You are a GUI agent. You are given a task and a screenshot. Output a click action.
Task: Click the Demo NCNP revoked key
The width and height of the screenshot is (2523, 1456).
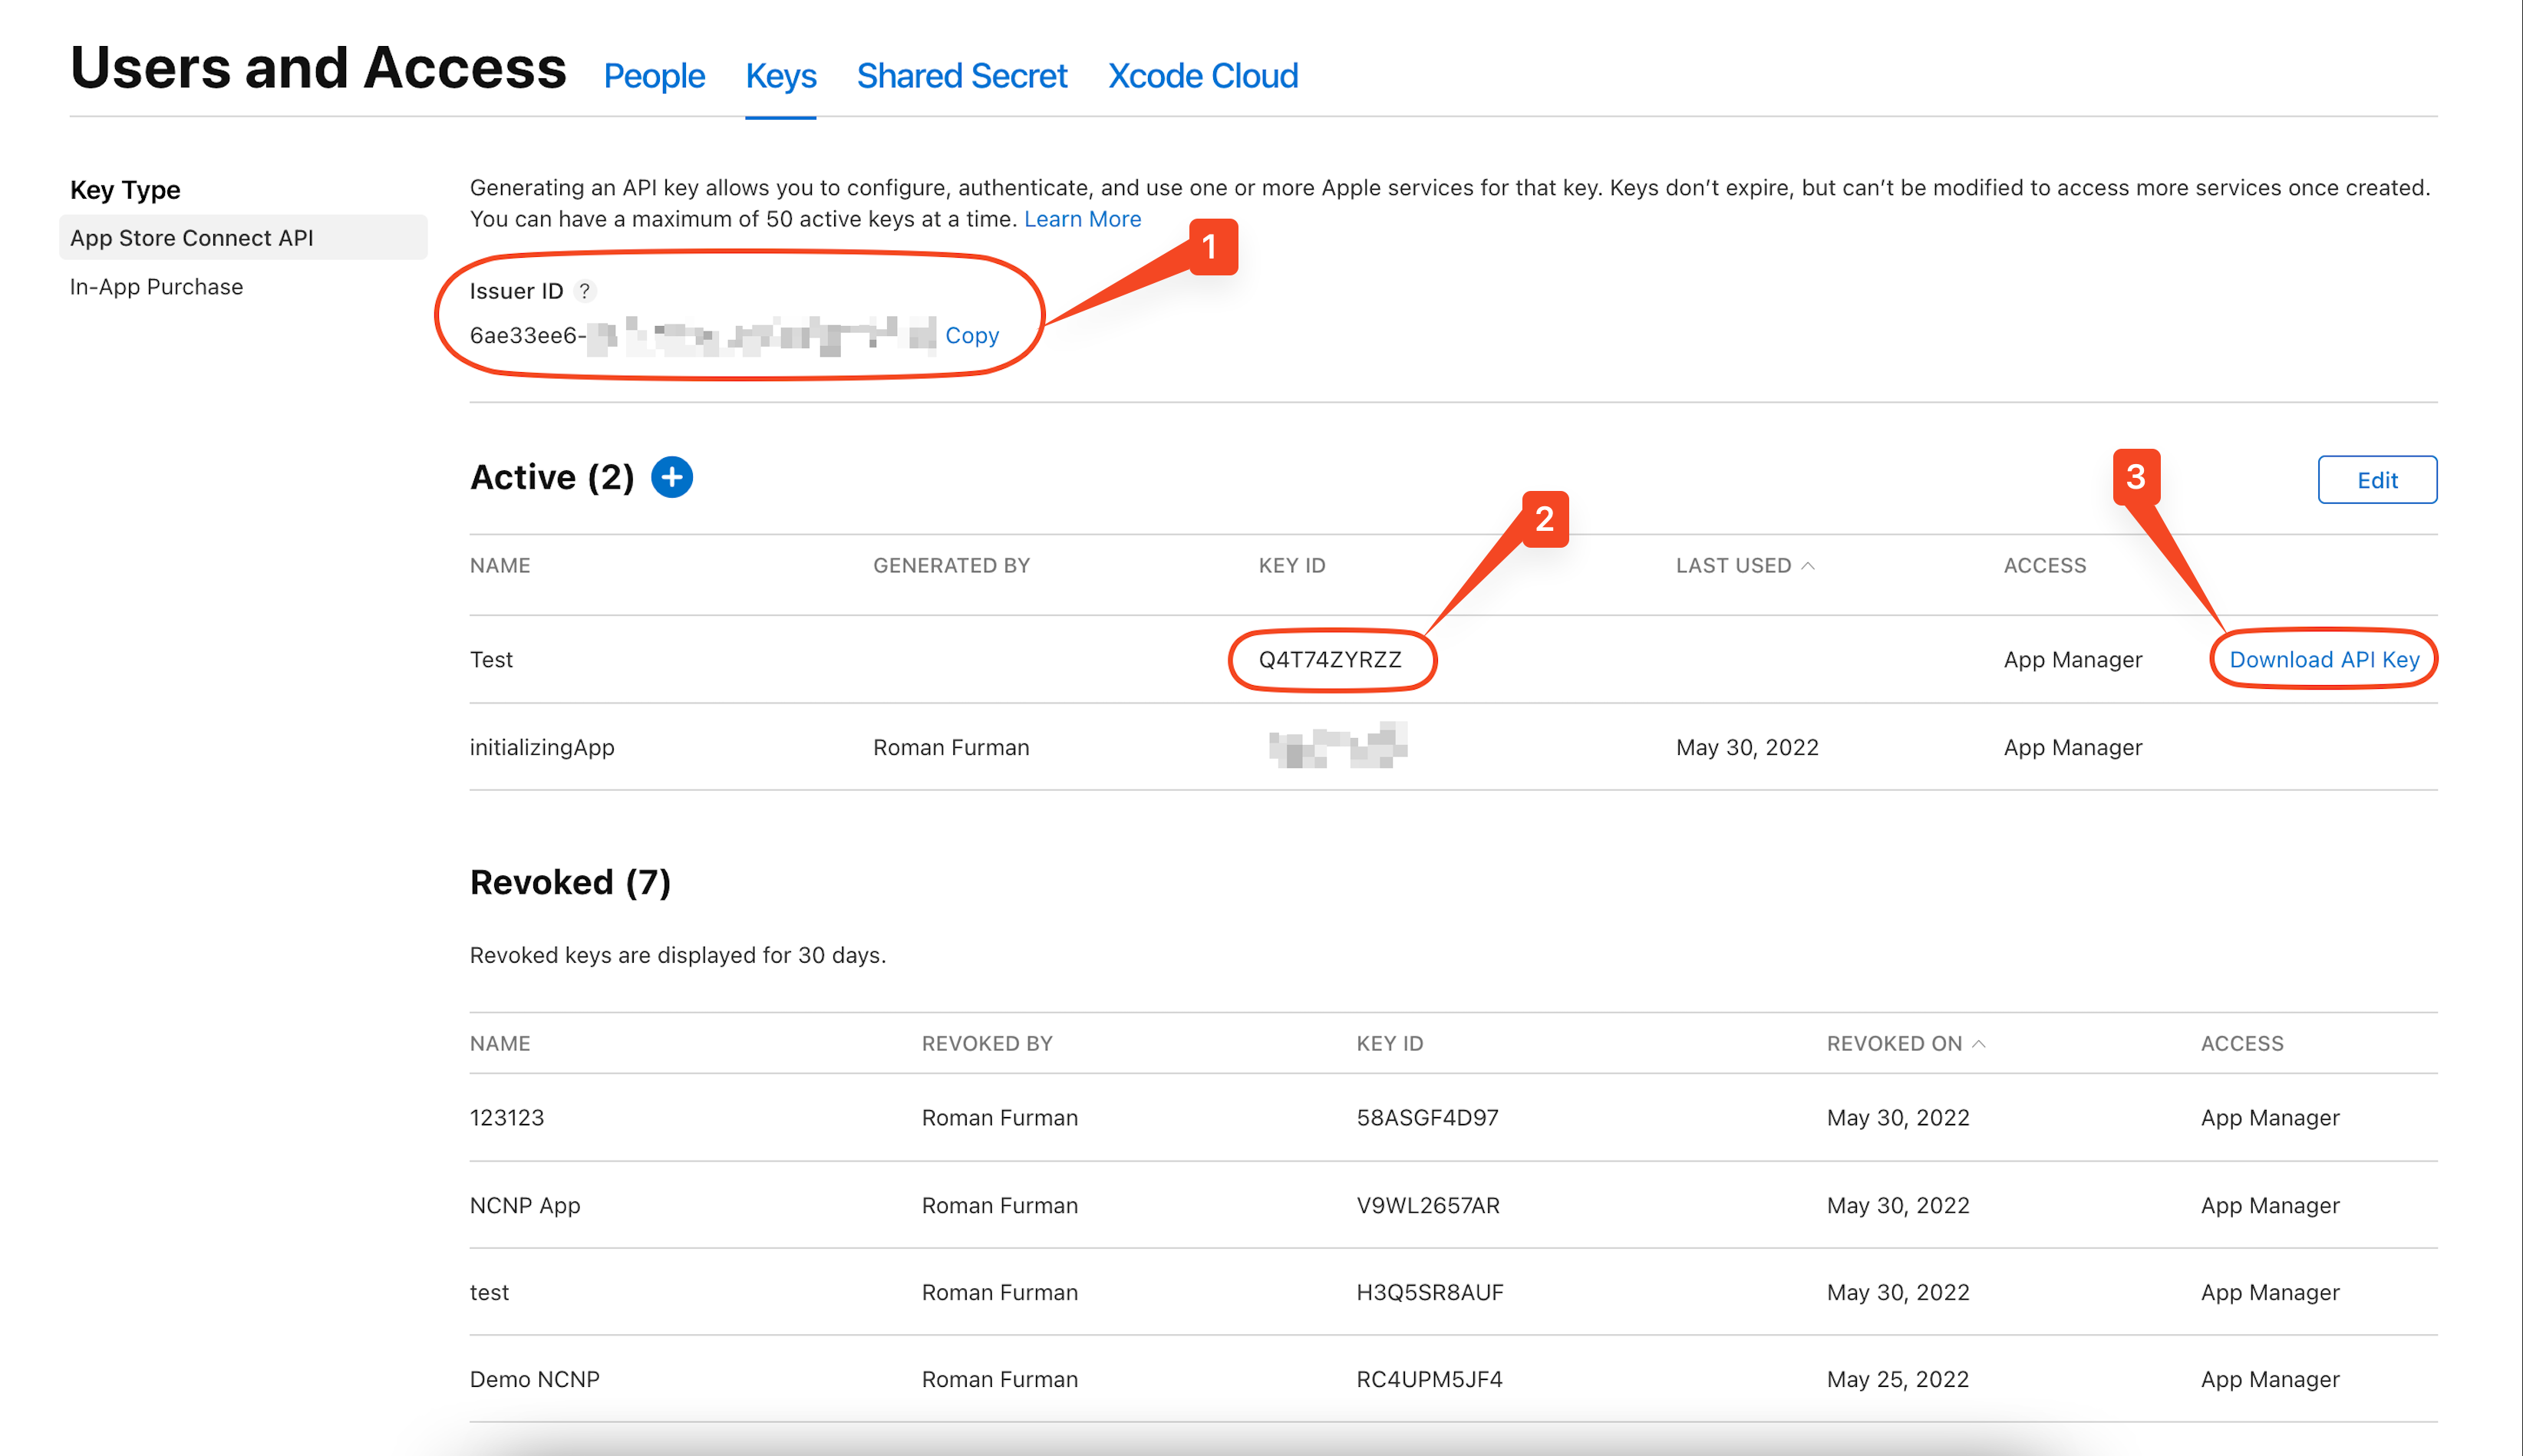point(535,1380)
